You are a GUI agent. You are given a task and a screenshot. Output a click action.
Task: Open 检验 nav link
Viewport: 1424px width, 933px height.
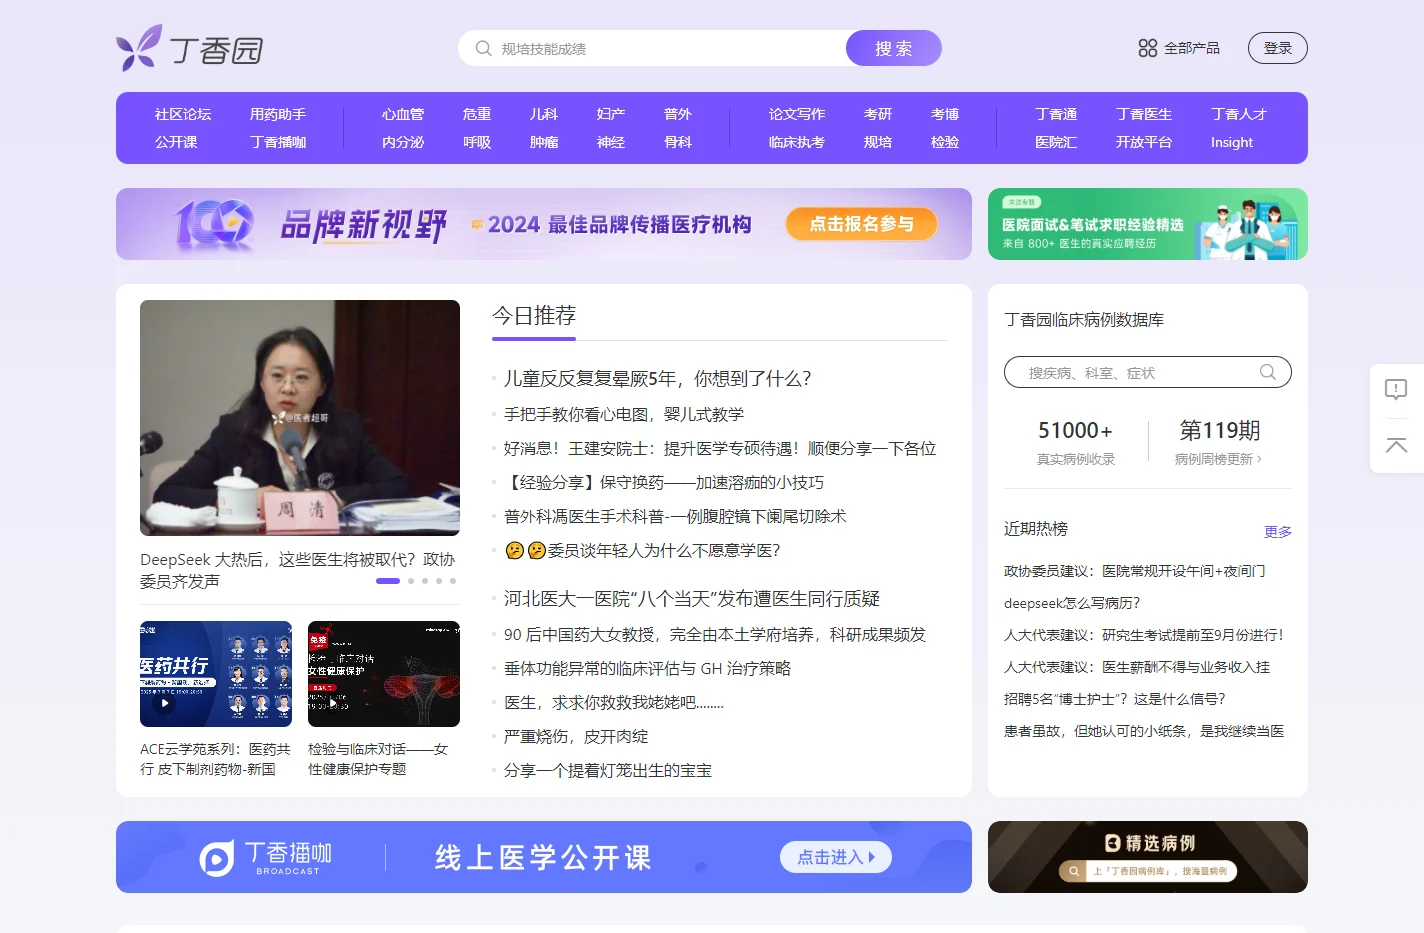945,142
